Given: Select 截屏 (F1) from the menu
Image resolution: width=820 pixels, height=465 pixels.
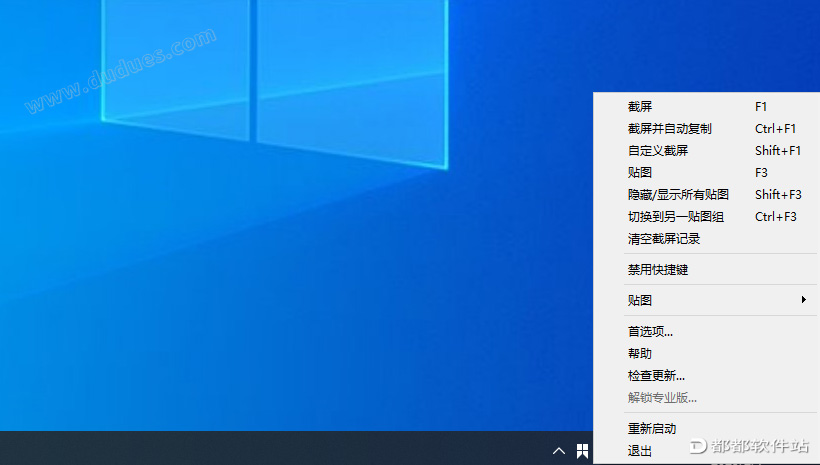Looking at the screenshot, I should coord(640,106).
